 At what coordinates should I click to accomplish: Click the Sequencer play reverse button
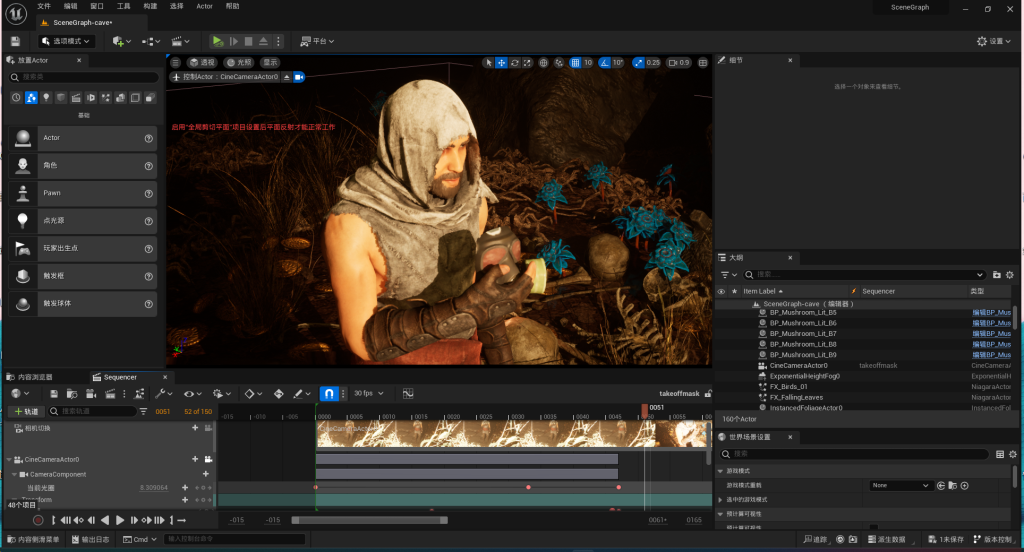105,521
